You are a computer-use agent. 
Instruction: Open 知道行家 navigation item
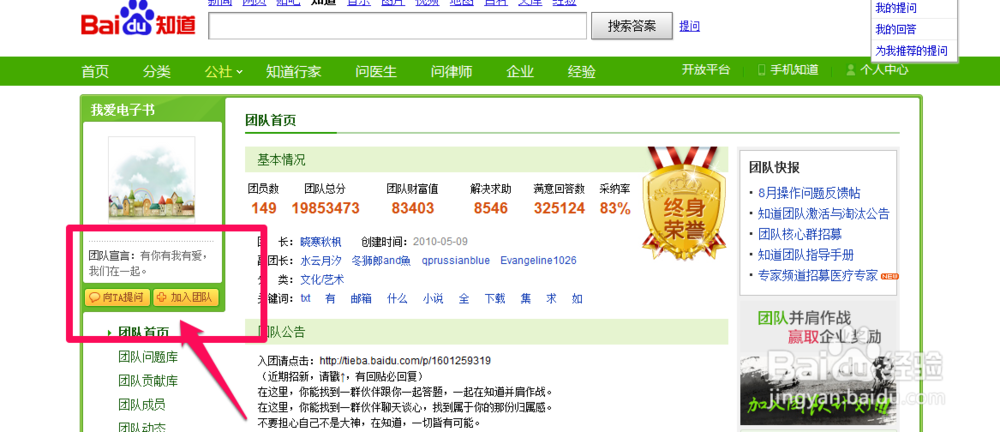[x=293, y=71]
